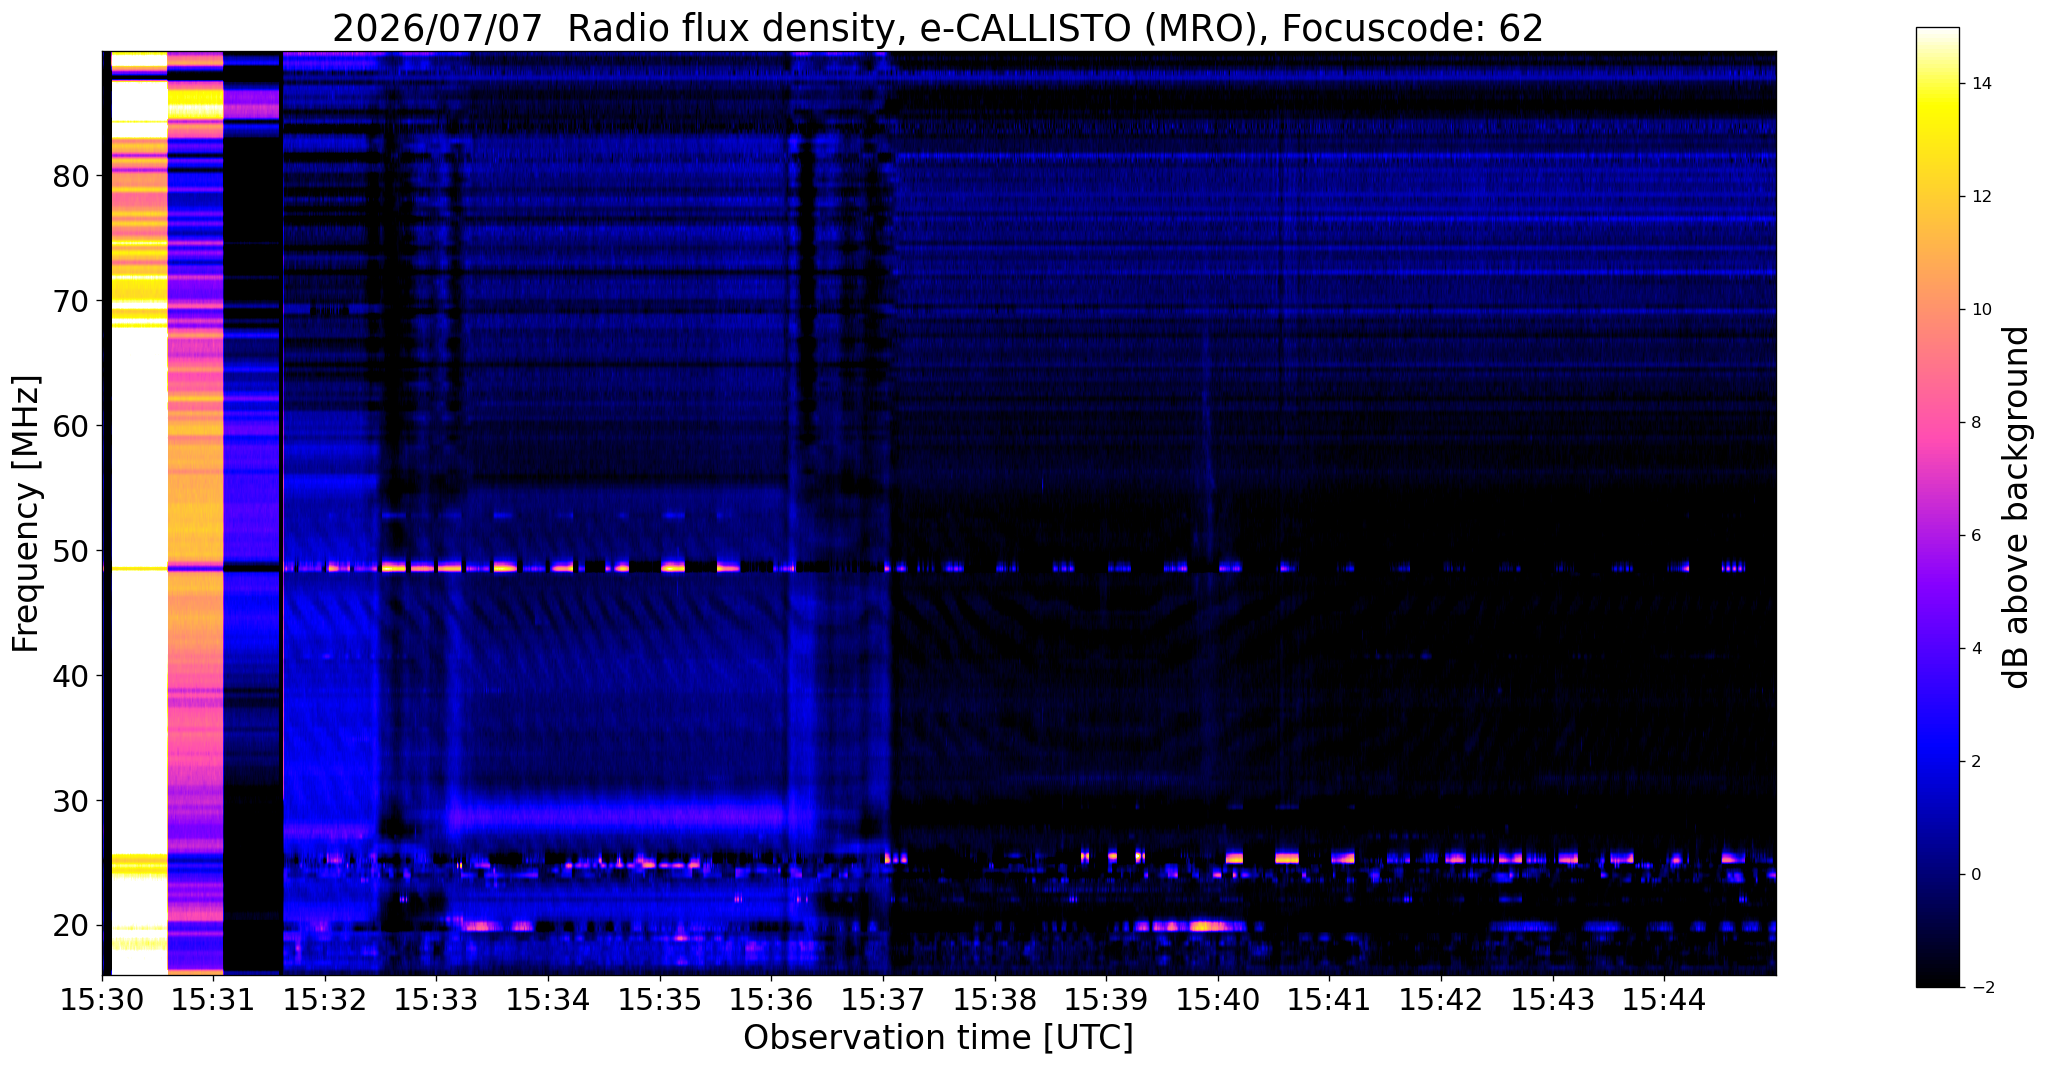Click the colorbar tick value 14
The width and height of the screenshot is (2047, 1067).
coord(1979,84)
